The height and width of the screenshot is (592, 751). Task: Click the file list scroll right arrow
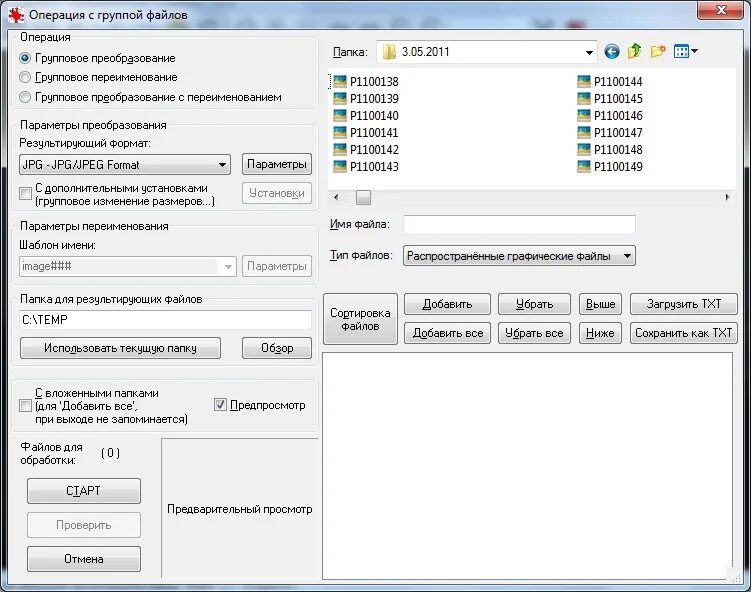pos(728,197)
